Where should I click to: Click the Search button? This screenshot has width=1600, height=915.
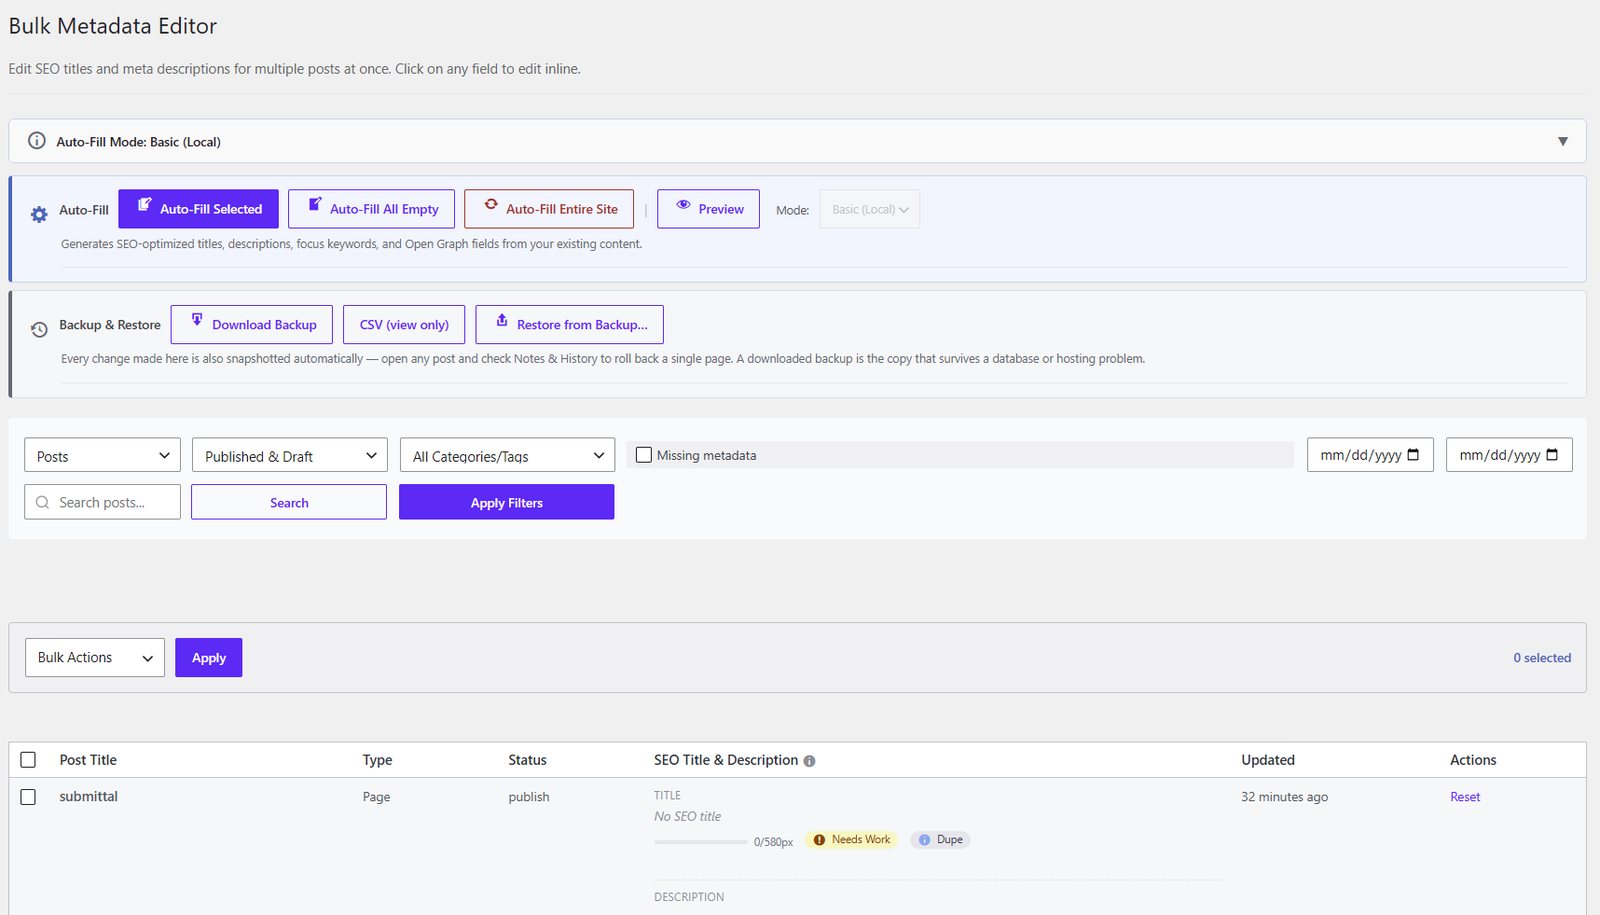289,502
